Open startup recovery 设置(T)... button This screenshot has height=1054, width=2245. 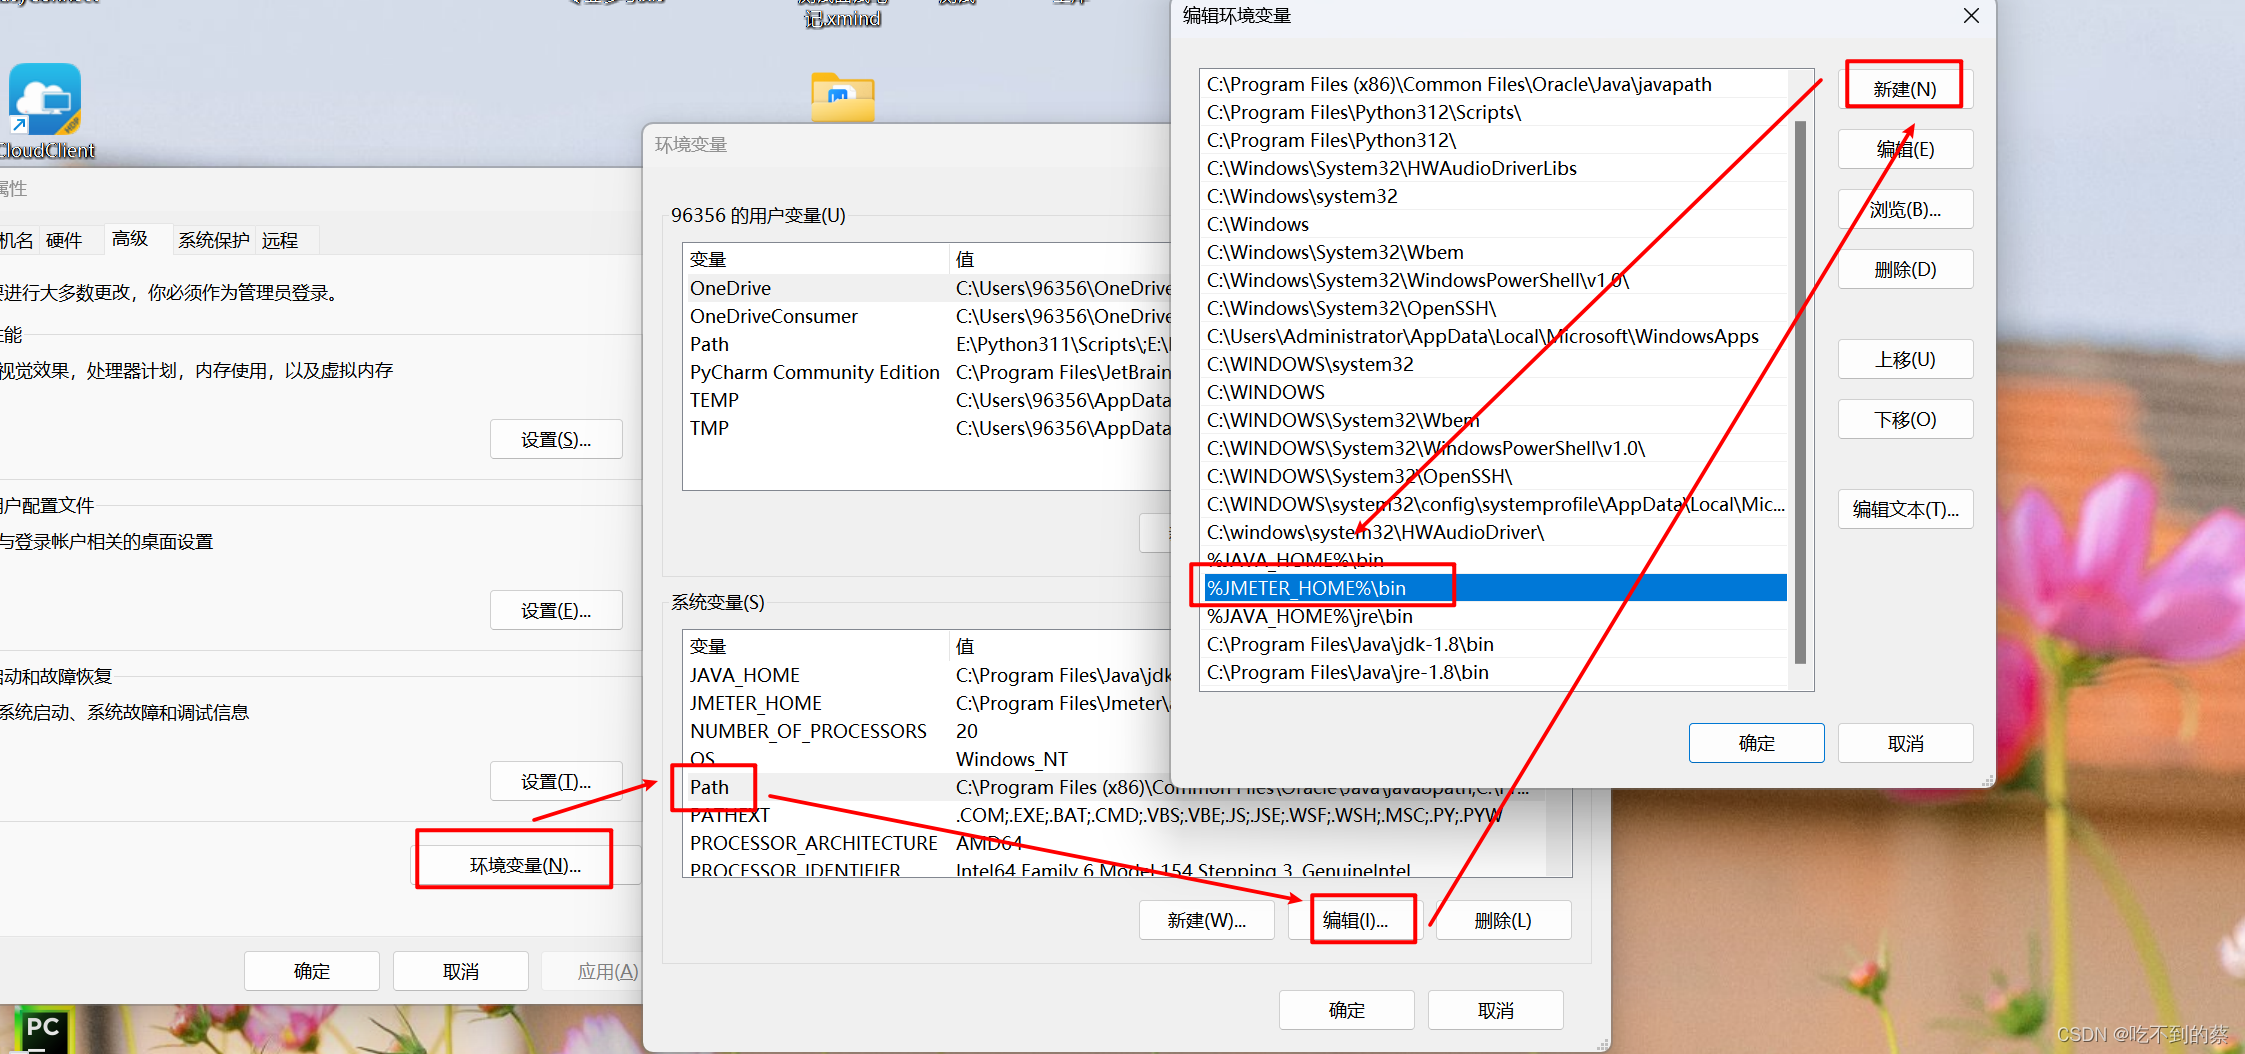click(556, 781)
